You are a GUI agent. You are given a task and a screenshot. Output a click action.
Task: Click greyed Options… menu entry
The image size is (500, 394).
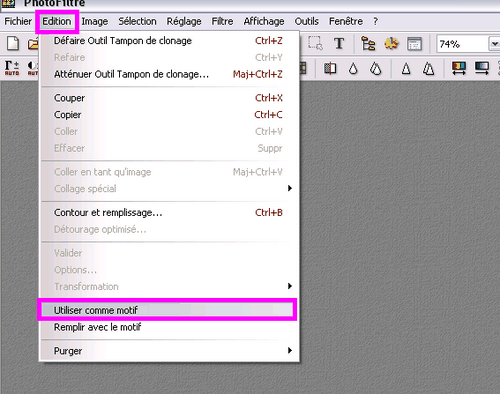tap(168, 270)
